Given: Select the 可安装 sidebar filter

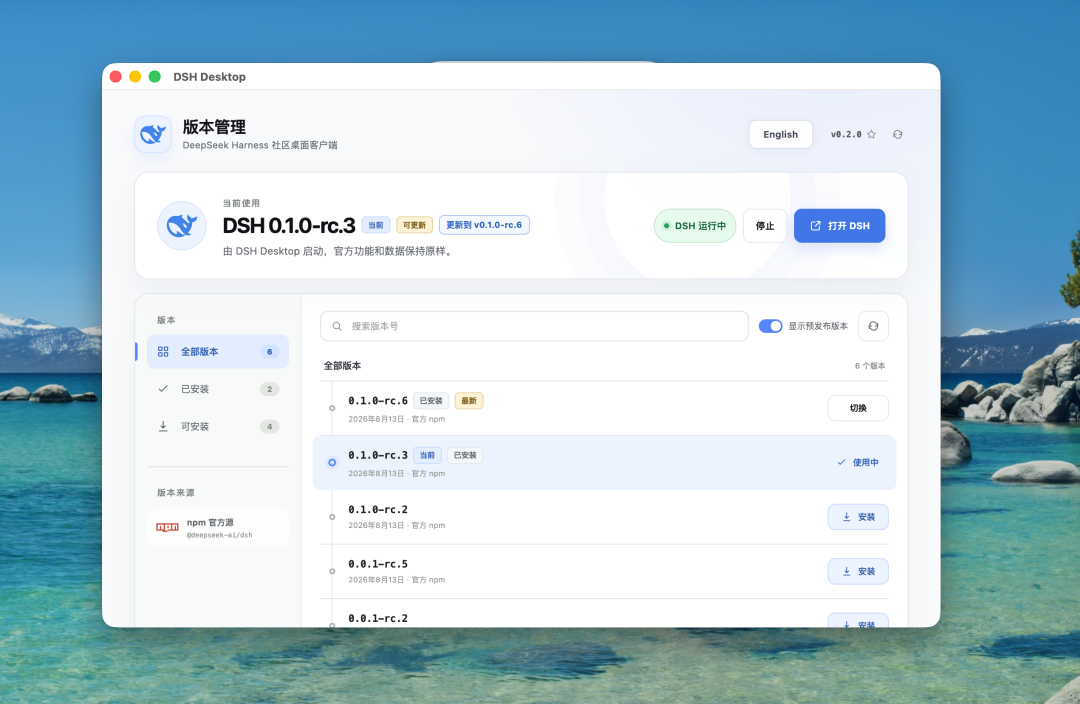Looking at the screenshot, I should click(x=218, y=426).
